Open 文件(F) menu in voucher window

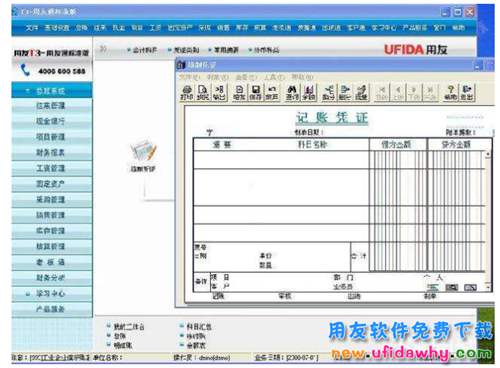point(189,77)
